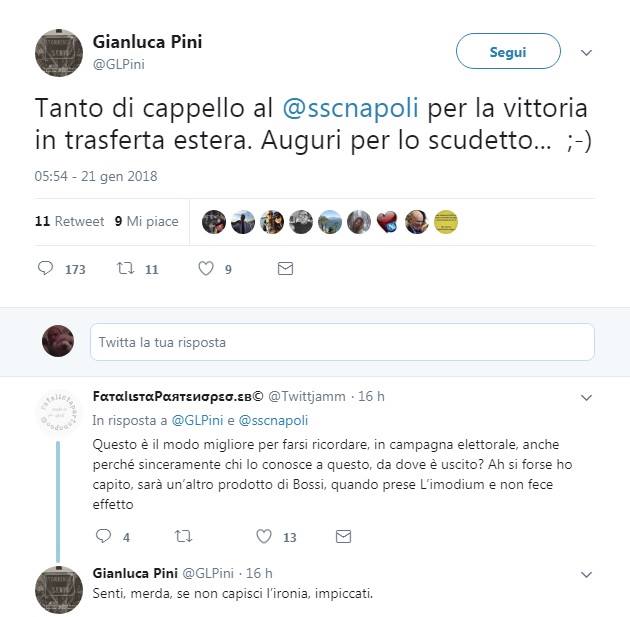Click the reply bubble icon on main tweet
Screen dimensions: 630x617
45,268
